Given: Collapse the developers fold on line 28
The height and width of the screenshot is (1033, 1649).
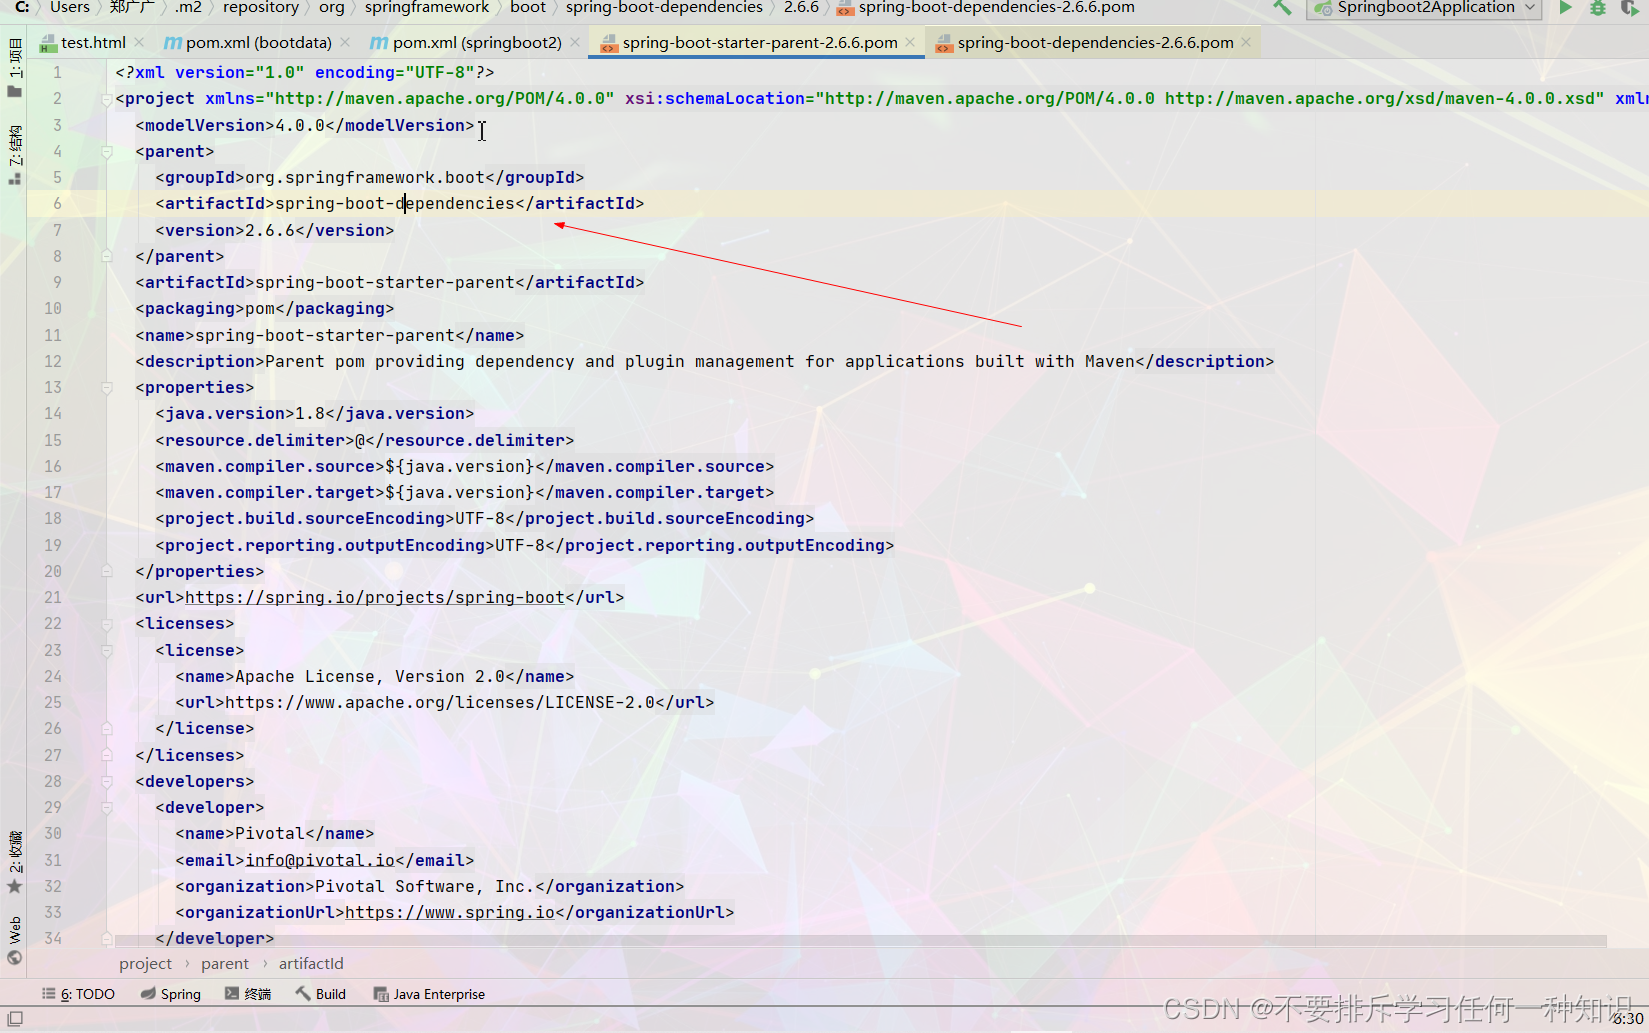Looking at the screenshot, I should [107, 782].
